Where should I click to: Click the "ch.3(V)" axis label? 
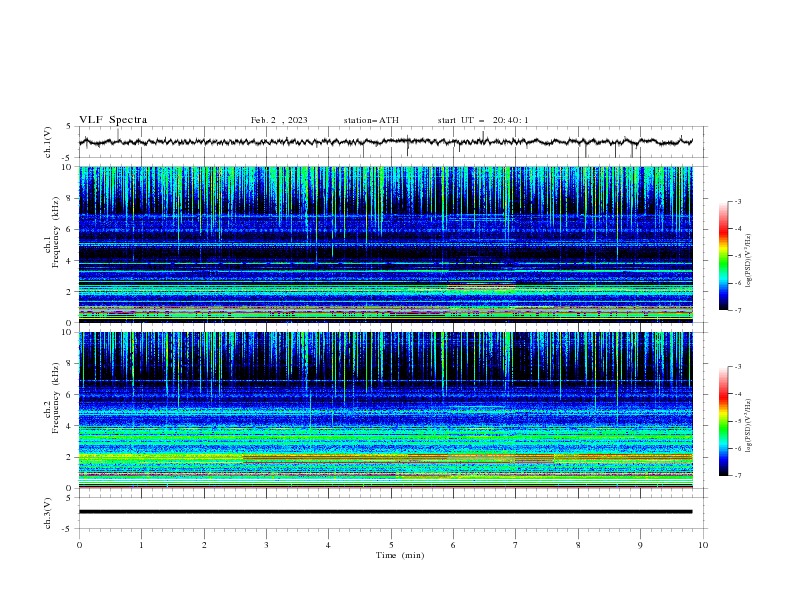48,513
